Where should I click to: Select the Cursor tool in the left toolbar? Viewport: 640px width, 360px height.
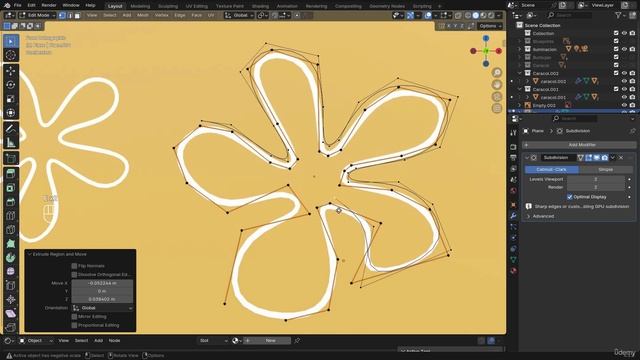(x=11, y=55)
